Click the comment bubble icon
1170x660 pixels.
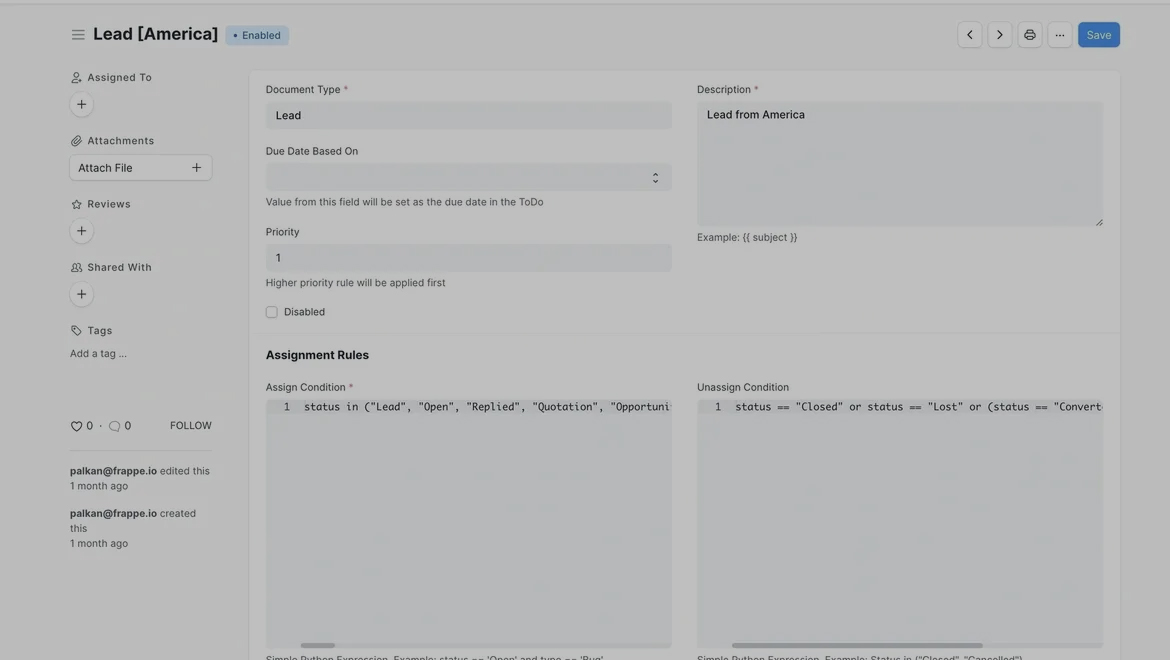coord(114,426)
